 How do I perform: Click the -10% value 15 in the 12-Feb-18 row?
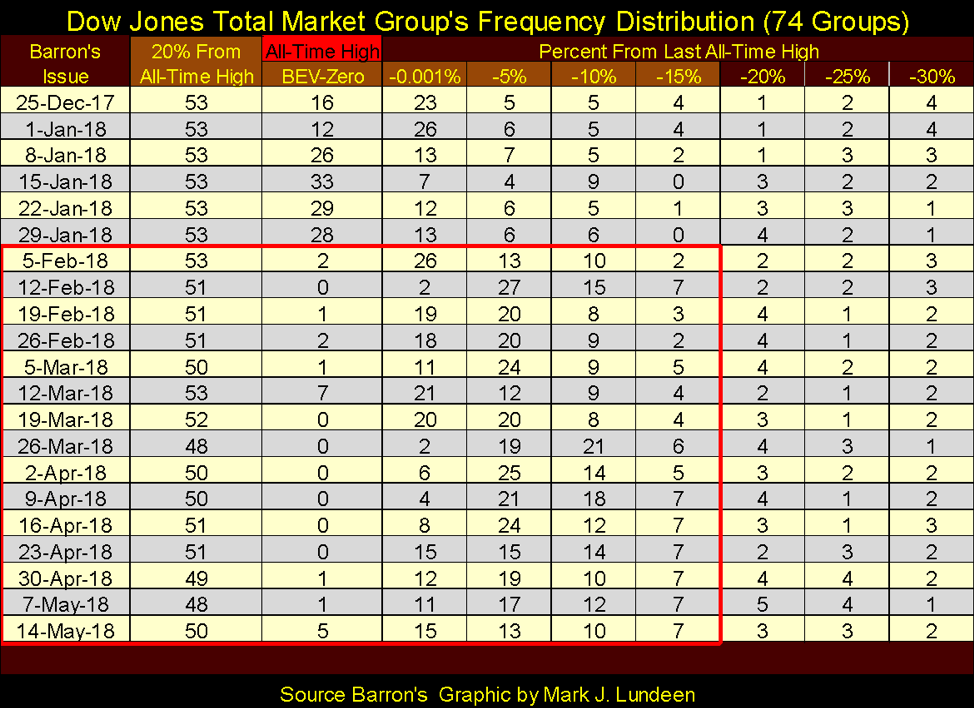(594, 287)
